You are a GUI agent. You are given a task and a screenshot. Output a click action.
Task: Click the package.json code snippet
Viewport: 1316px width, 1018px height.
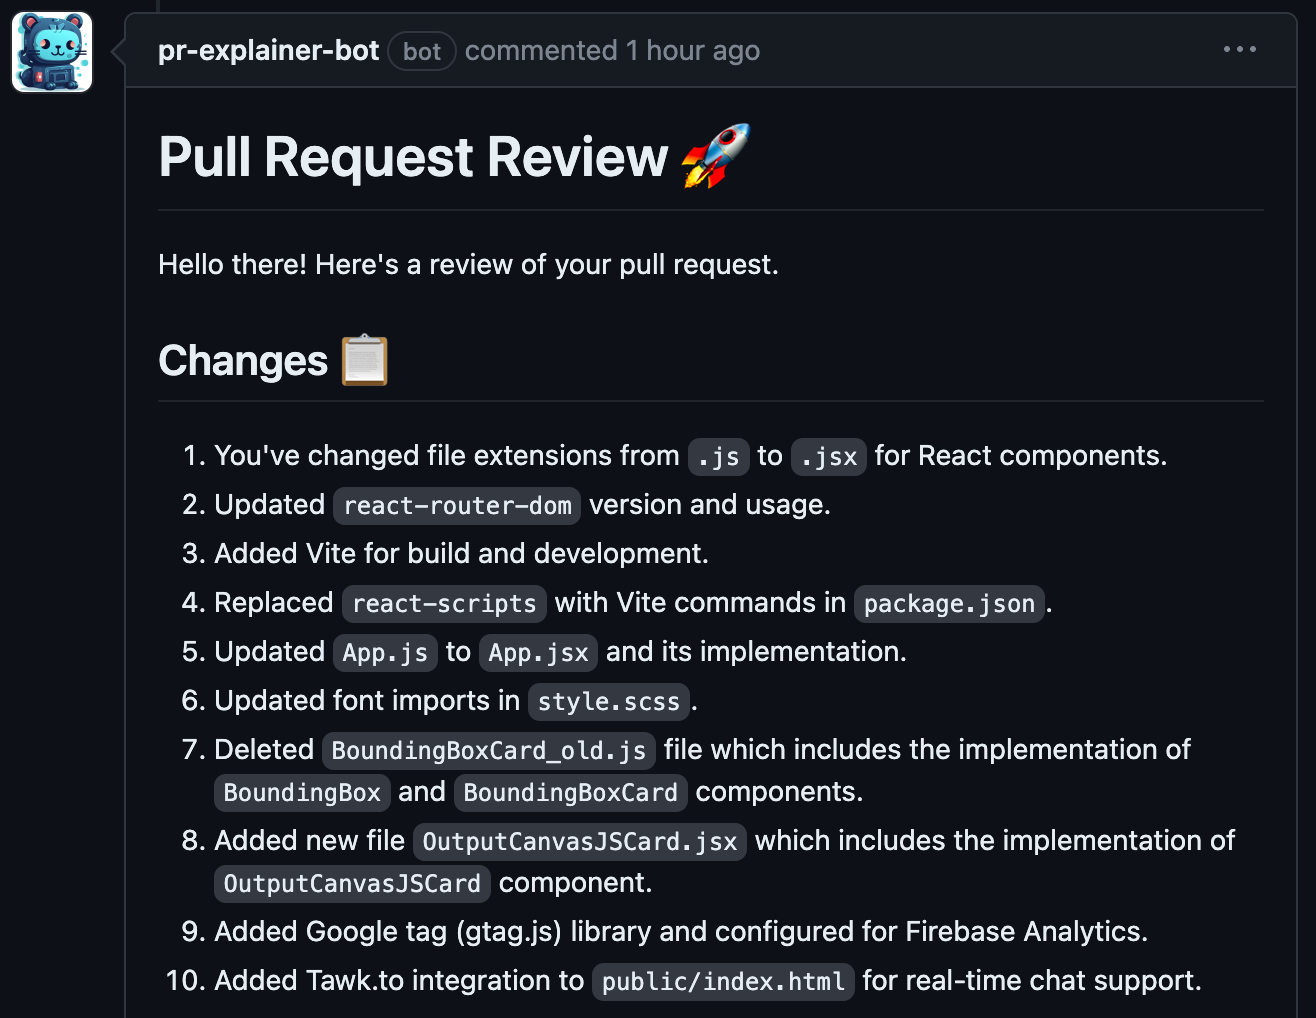coord(948,603)
